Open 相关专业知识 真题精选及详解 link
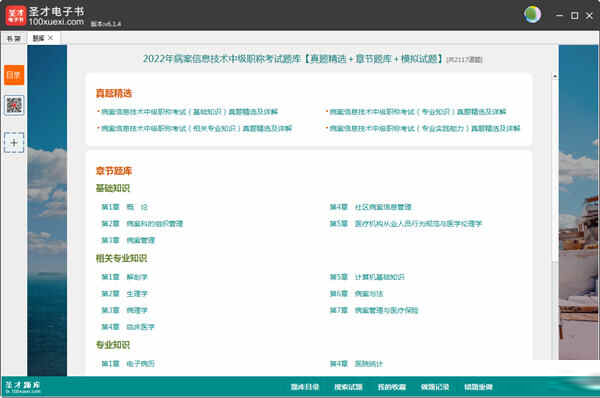Image resolution: width=600 pixels, height=398 pixels. pos(196,128)
